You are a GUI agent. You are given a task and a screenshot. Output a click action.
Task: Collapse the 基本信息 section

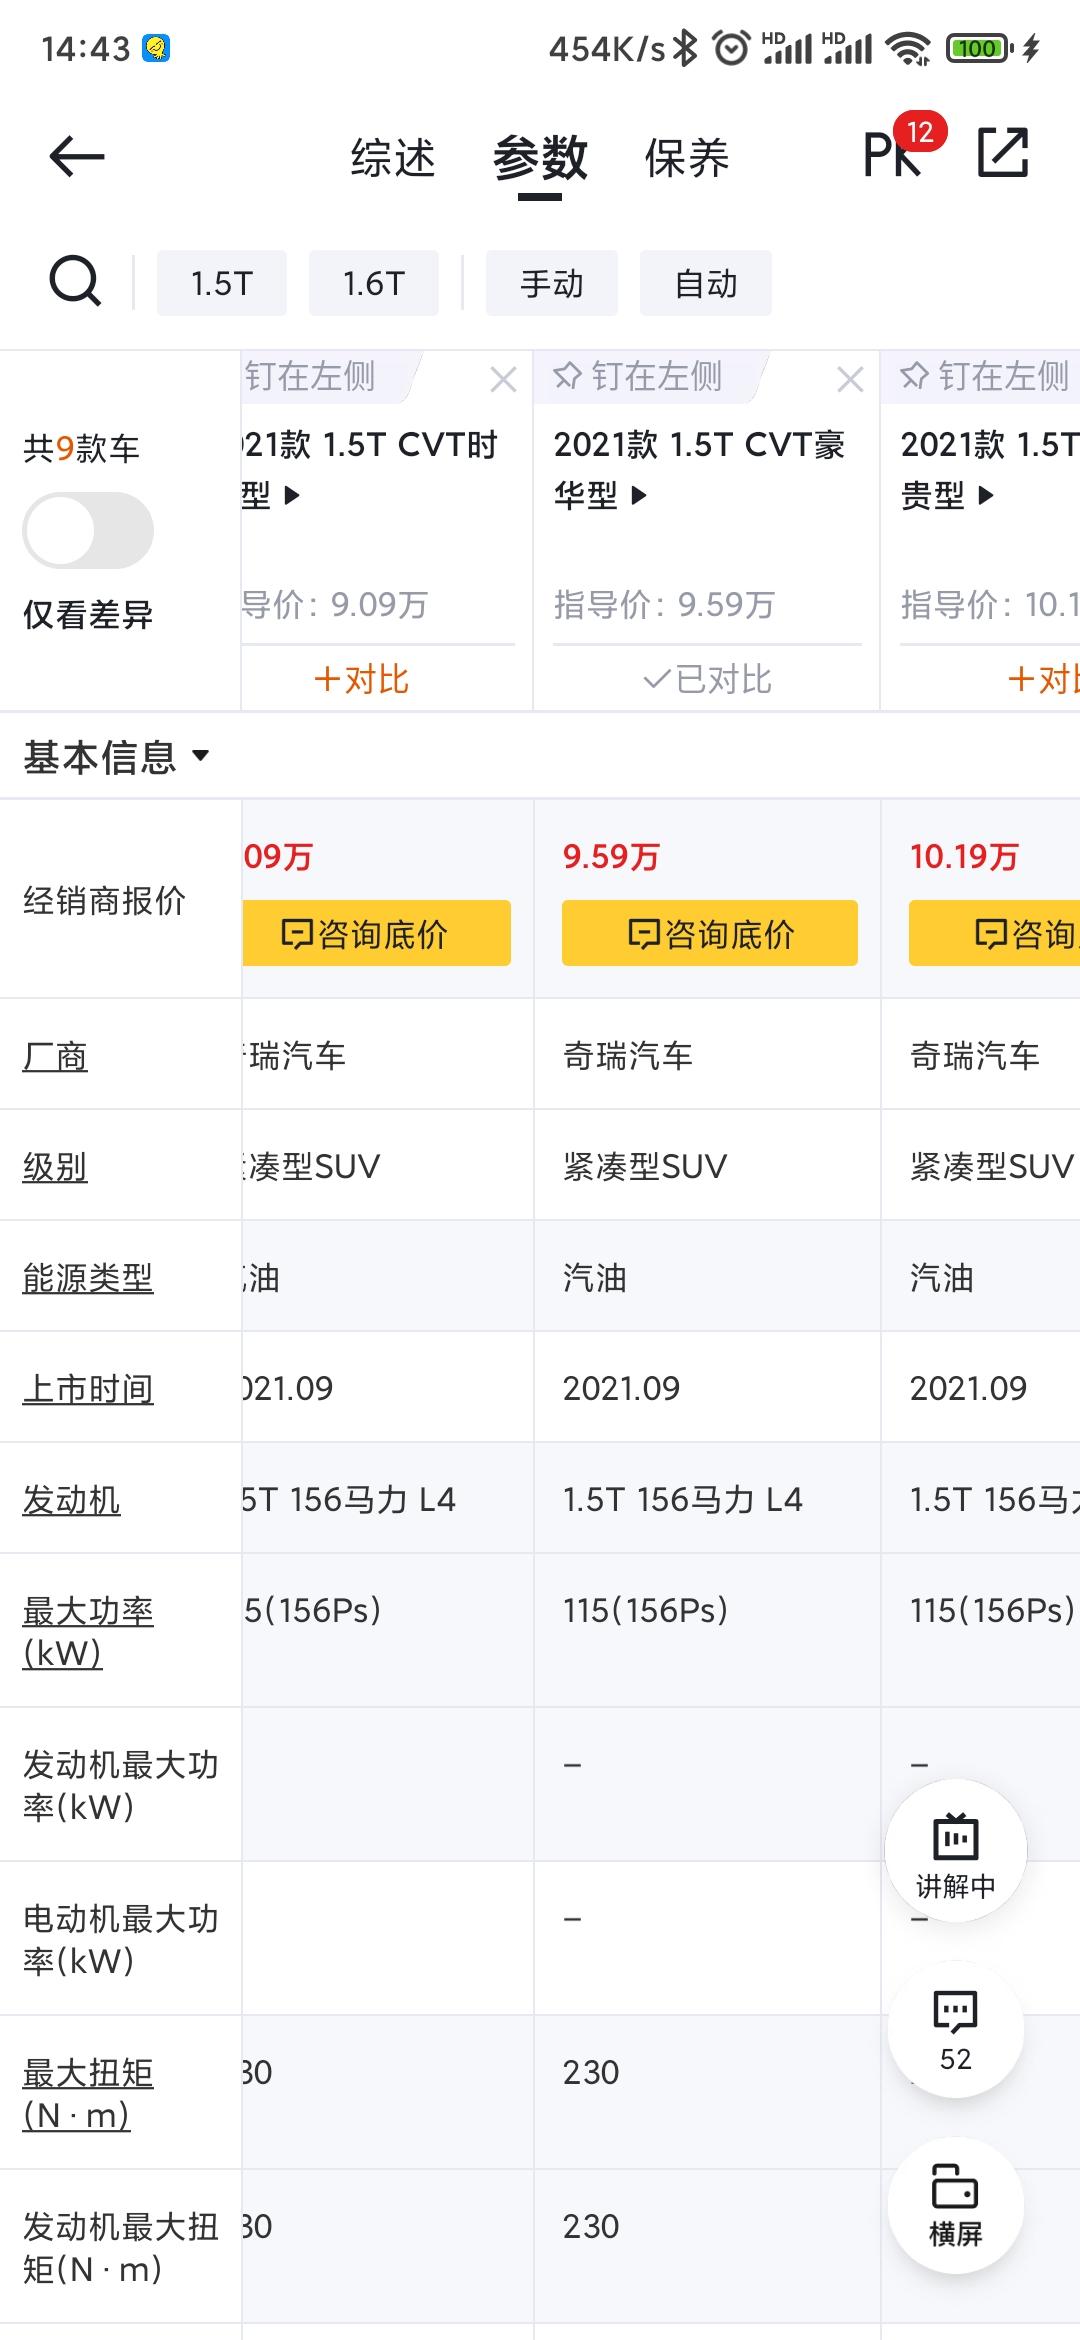[x=117, y=757]
